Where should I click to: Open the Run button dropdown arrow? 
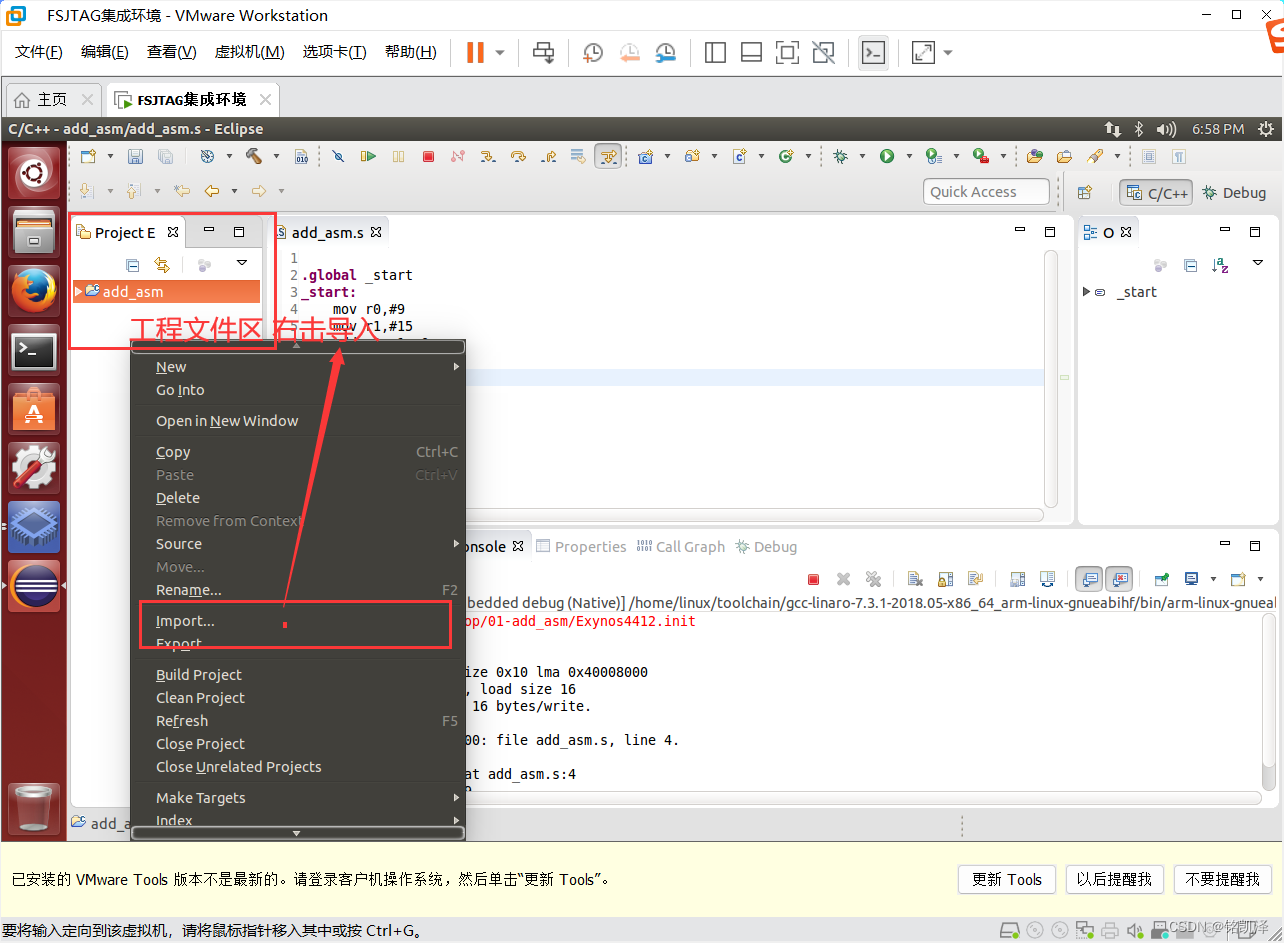coord(907,157)
